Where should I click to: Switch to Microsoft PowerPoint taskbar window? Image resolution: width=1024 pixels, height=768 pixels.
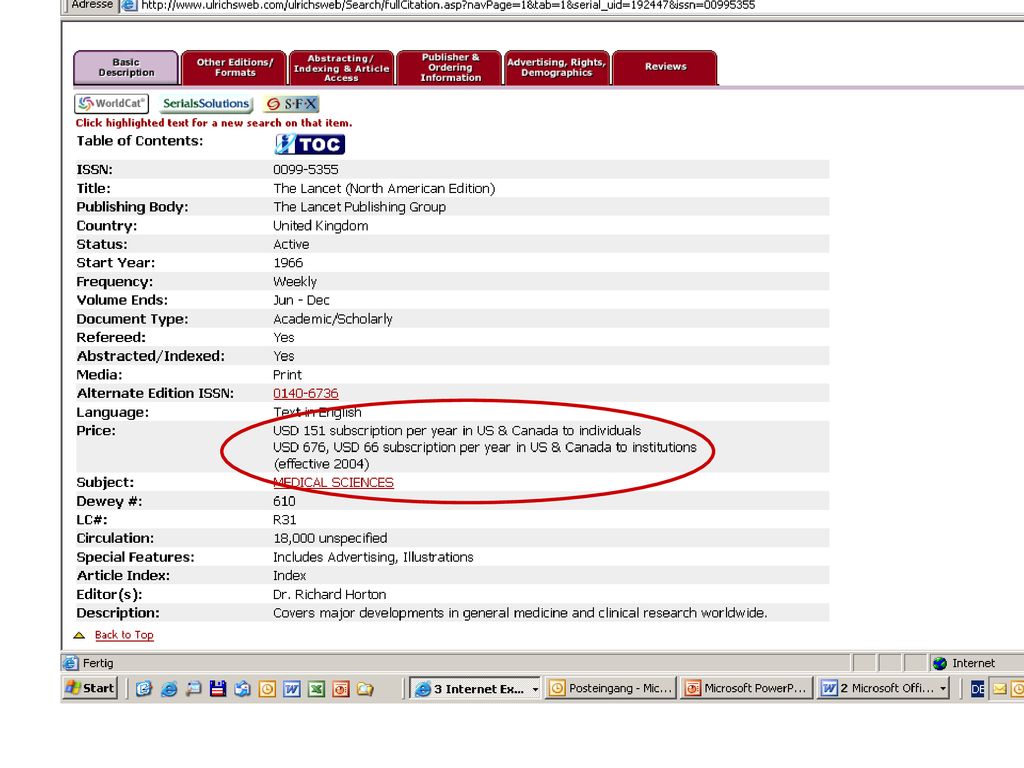747,688
